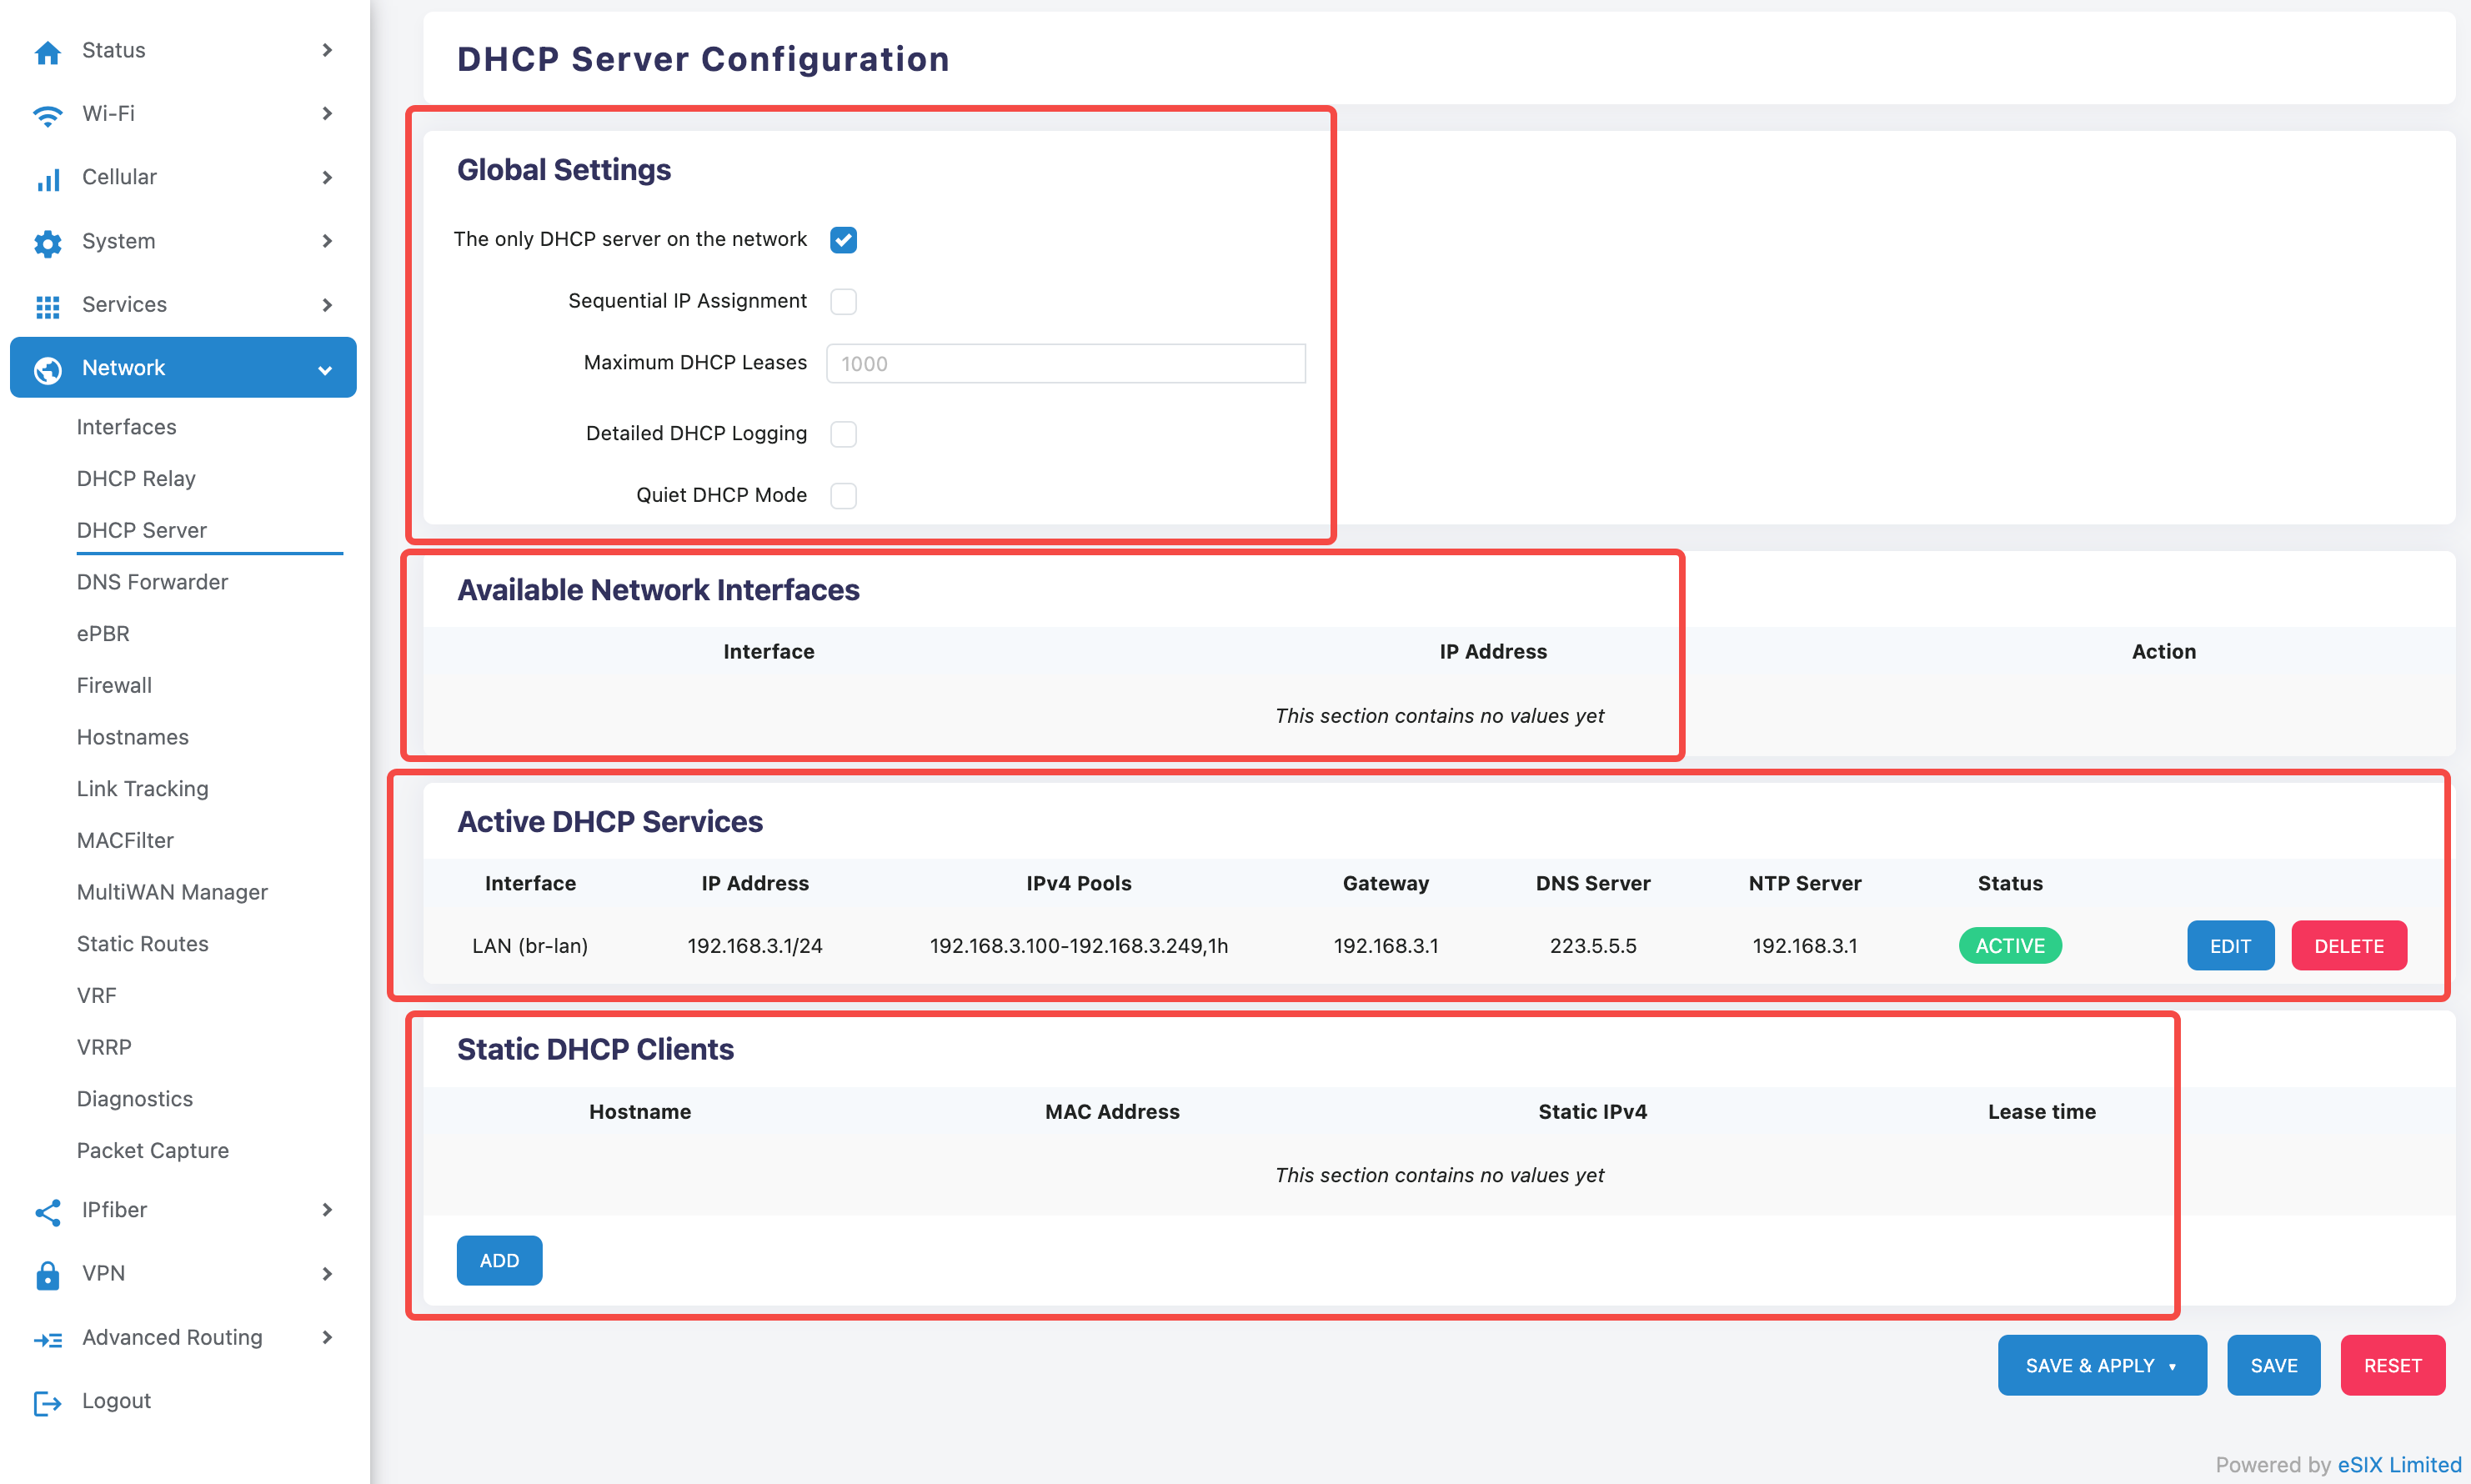Viewport: 2471px width, 1484px height.
Task: Click the VPN lock icon
Action: (x=47, y=1275)
